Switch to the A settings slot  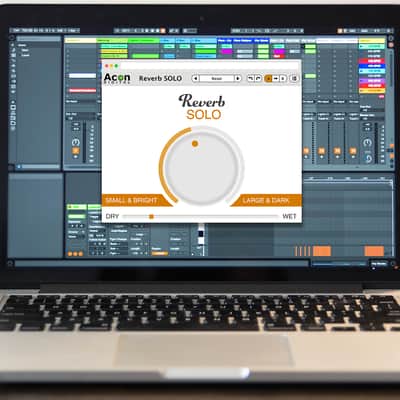click(x=268, y=79)
